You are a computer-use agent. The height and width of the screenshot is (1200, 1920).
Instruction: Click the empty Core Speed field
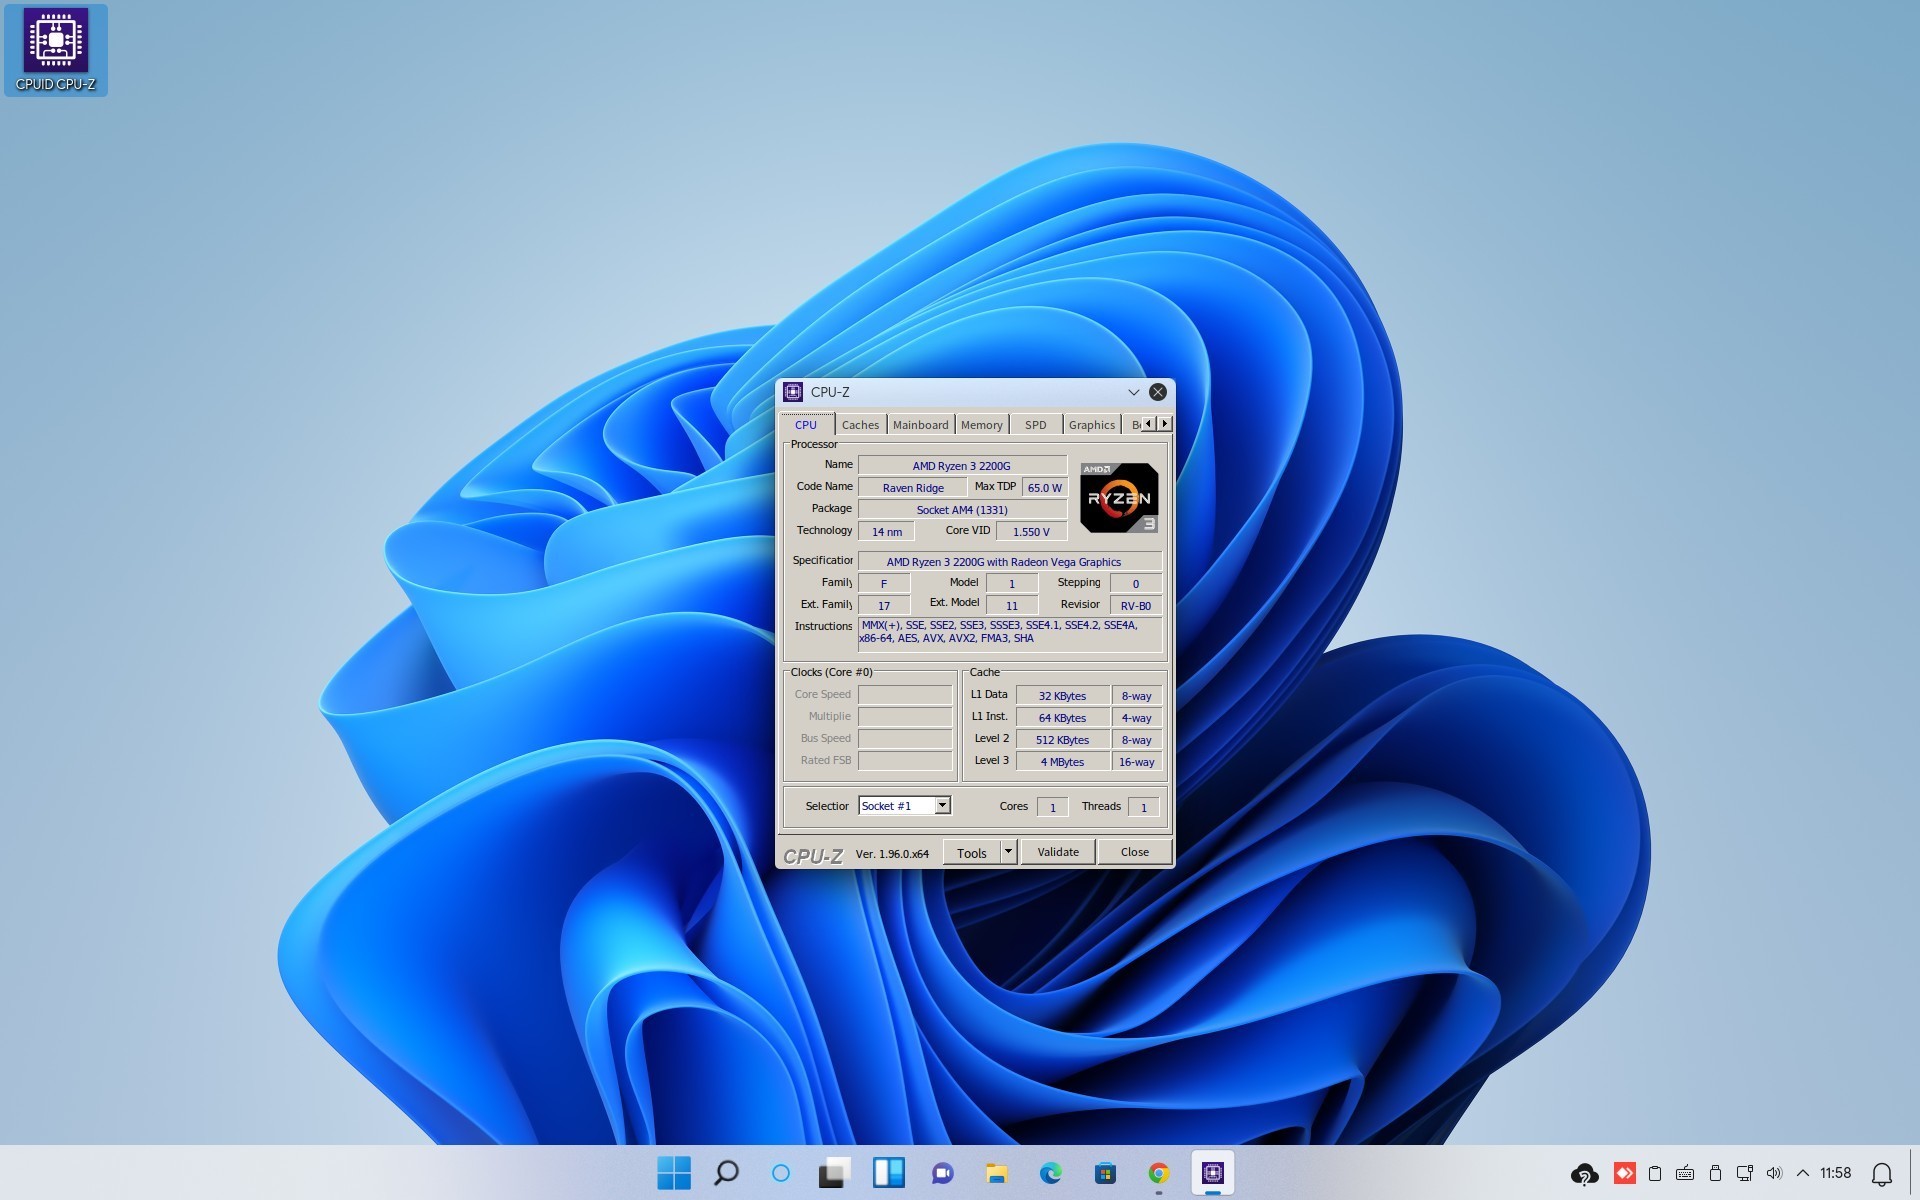coord(905,695)
